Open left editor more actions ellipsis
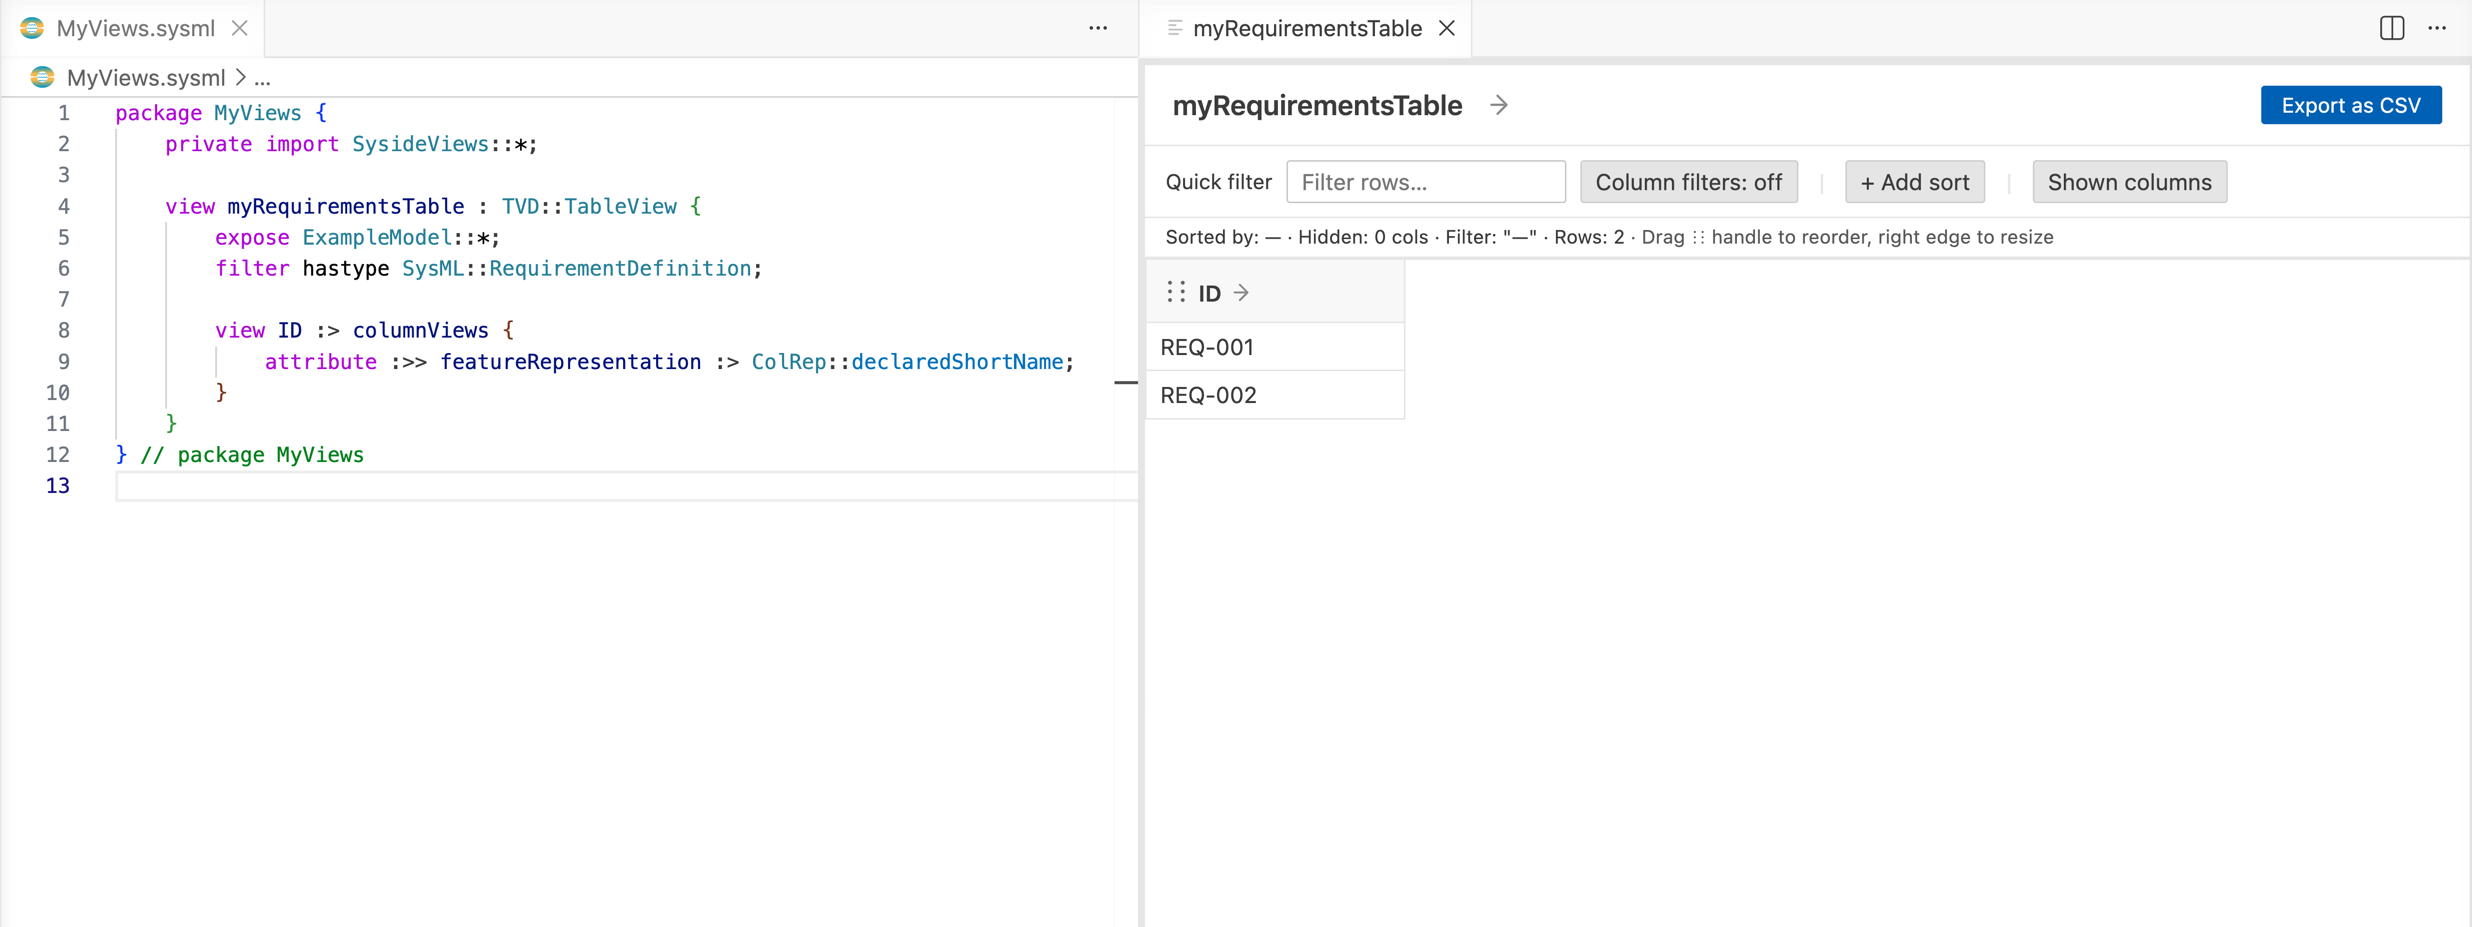Image resolution: width=2472 pixels, height=927 pixels. click(x=1098, y=28)
